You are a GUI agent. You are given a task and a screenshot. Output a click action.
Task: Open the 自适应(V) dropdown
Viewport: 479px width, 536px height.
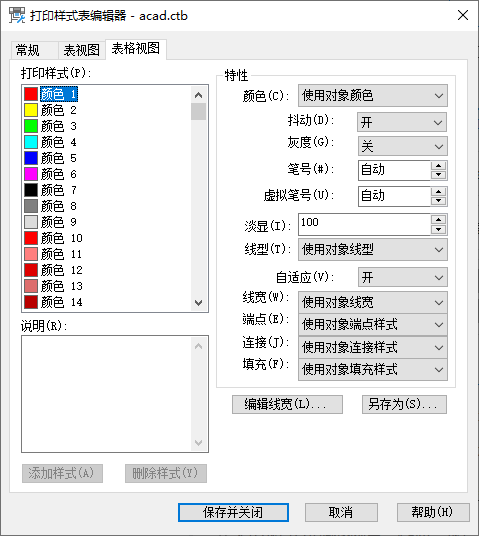pos(403,277)
